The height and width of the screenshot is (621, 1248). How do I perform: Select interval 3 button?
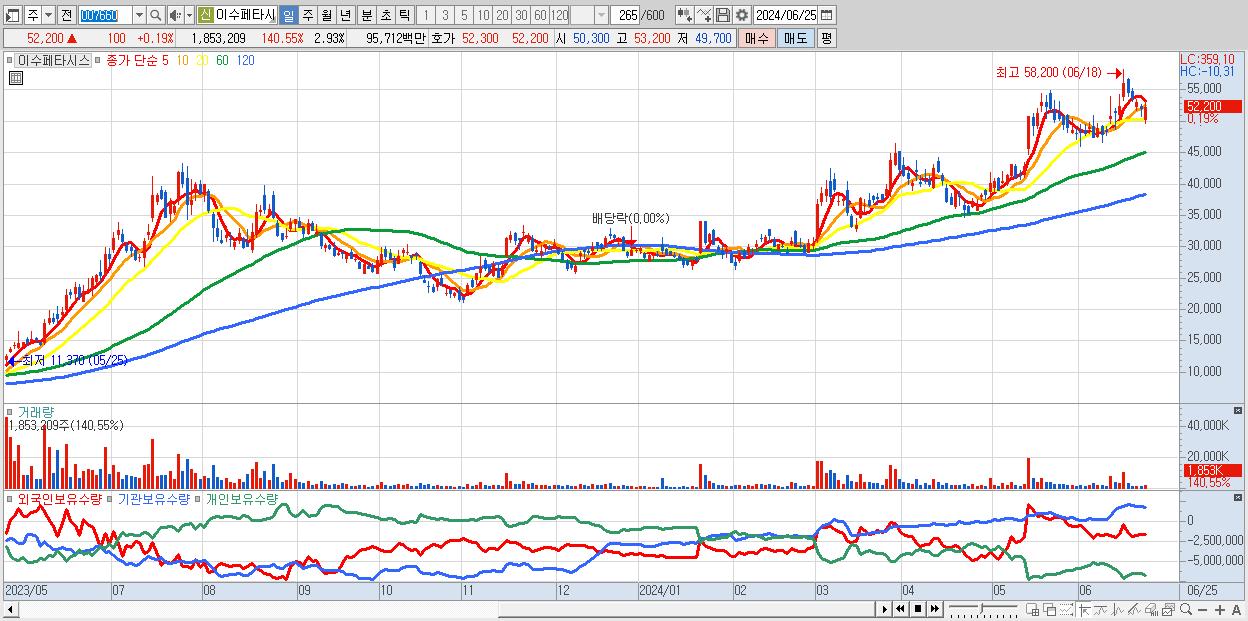point(445,15)
